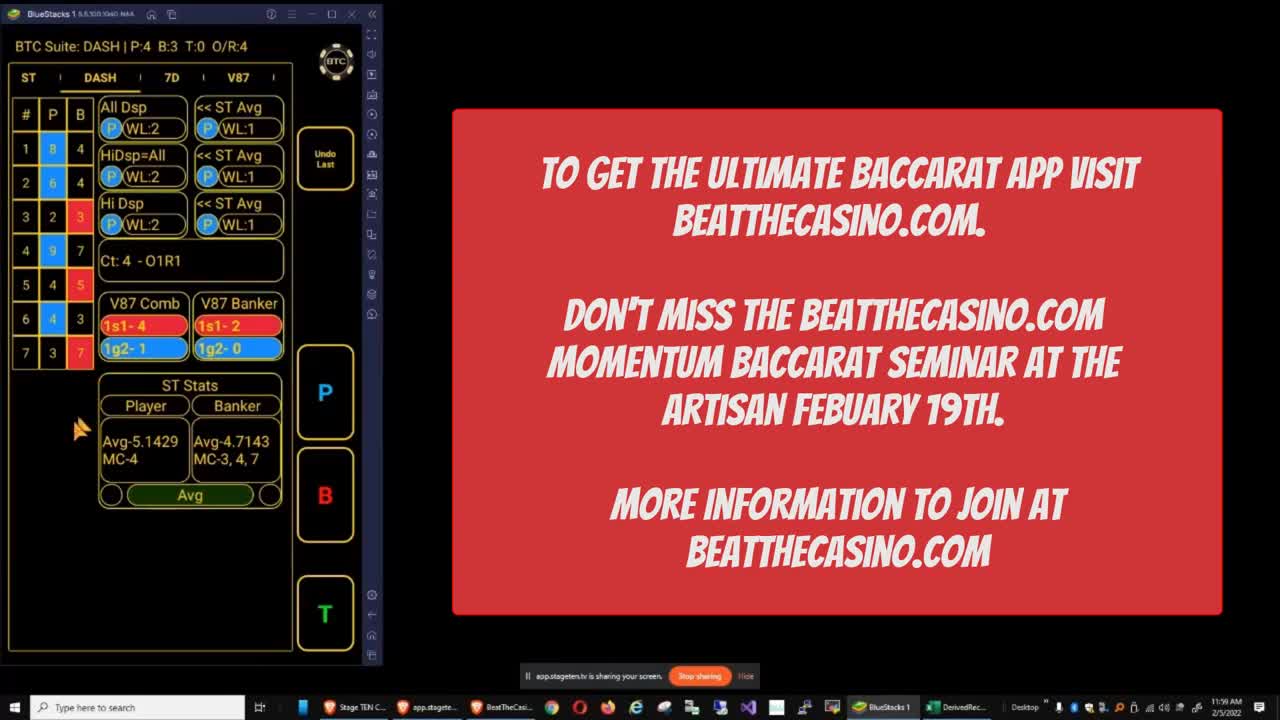The image size is (1280, 720).
Task: Select blue 1g2- 0 bar in V87 Banker
Action: click(x=238, y=348)
